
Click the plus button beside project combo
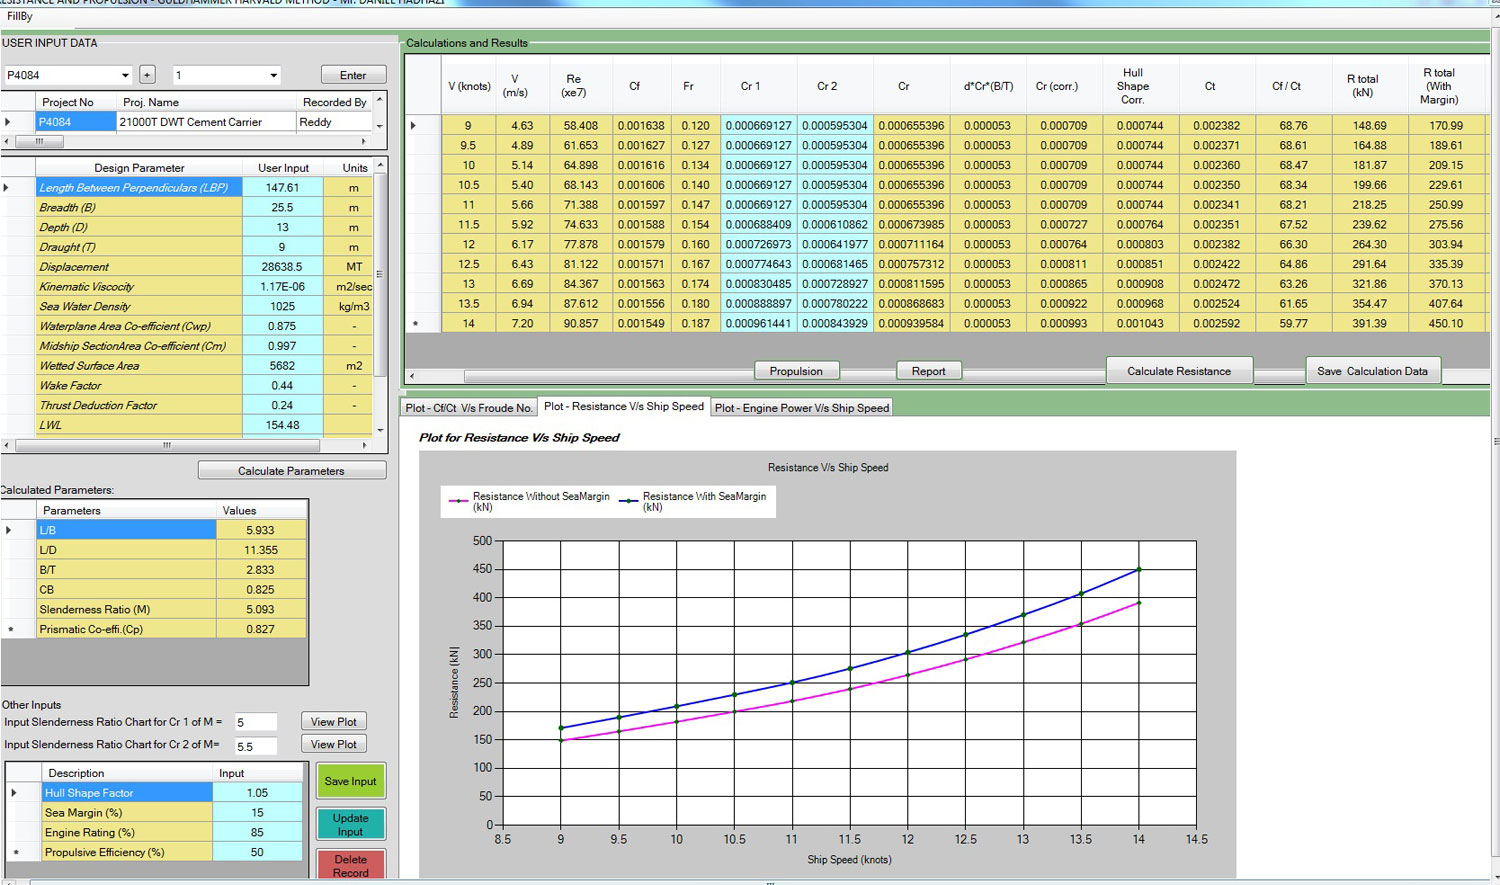click(147, 75)
